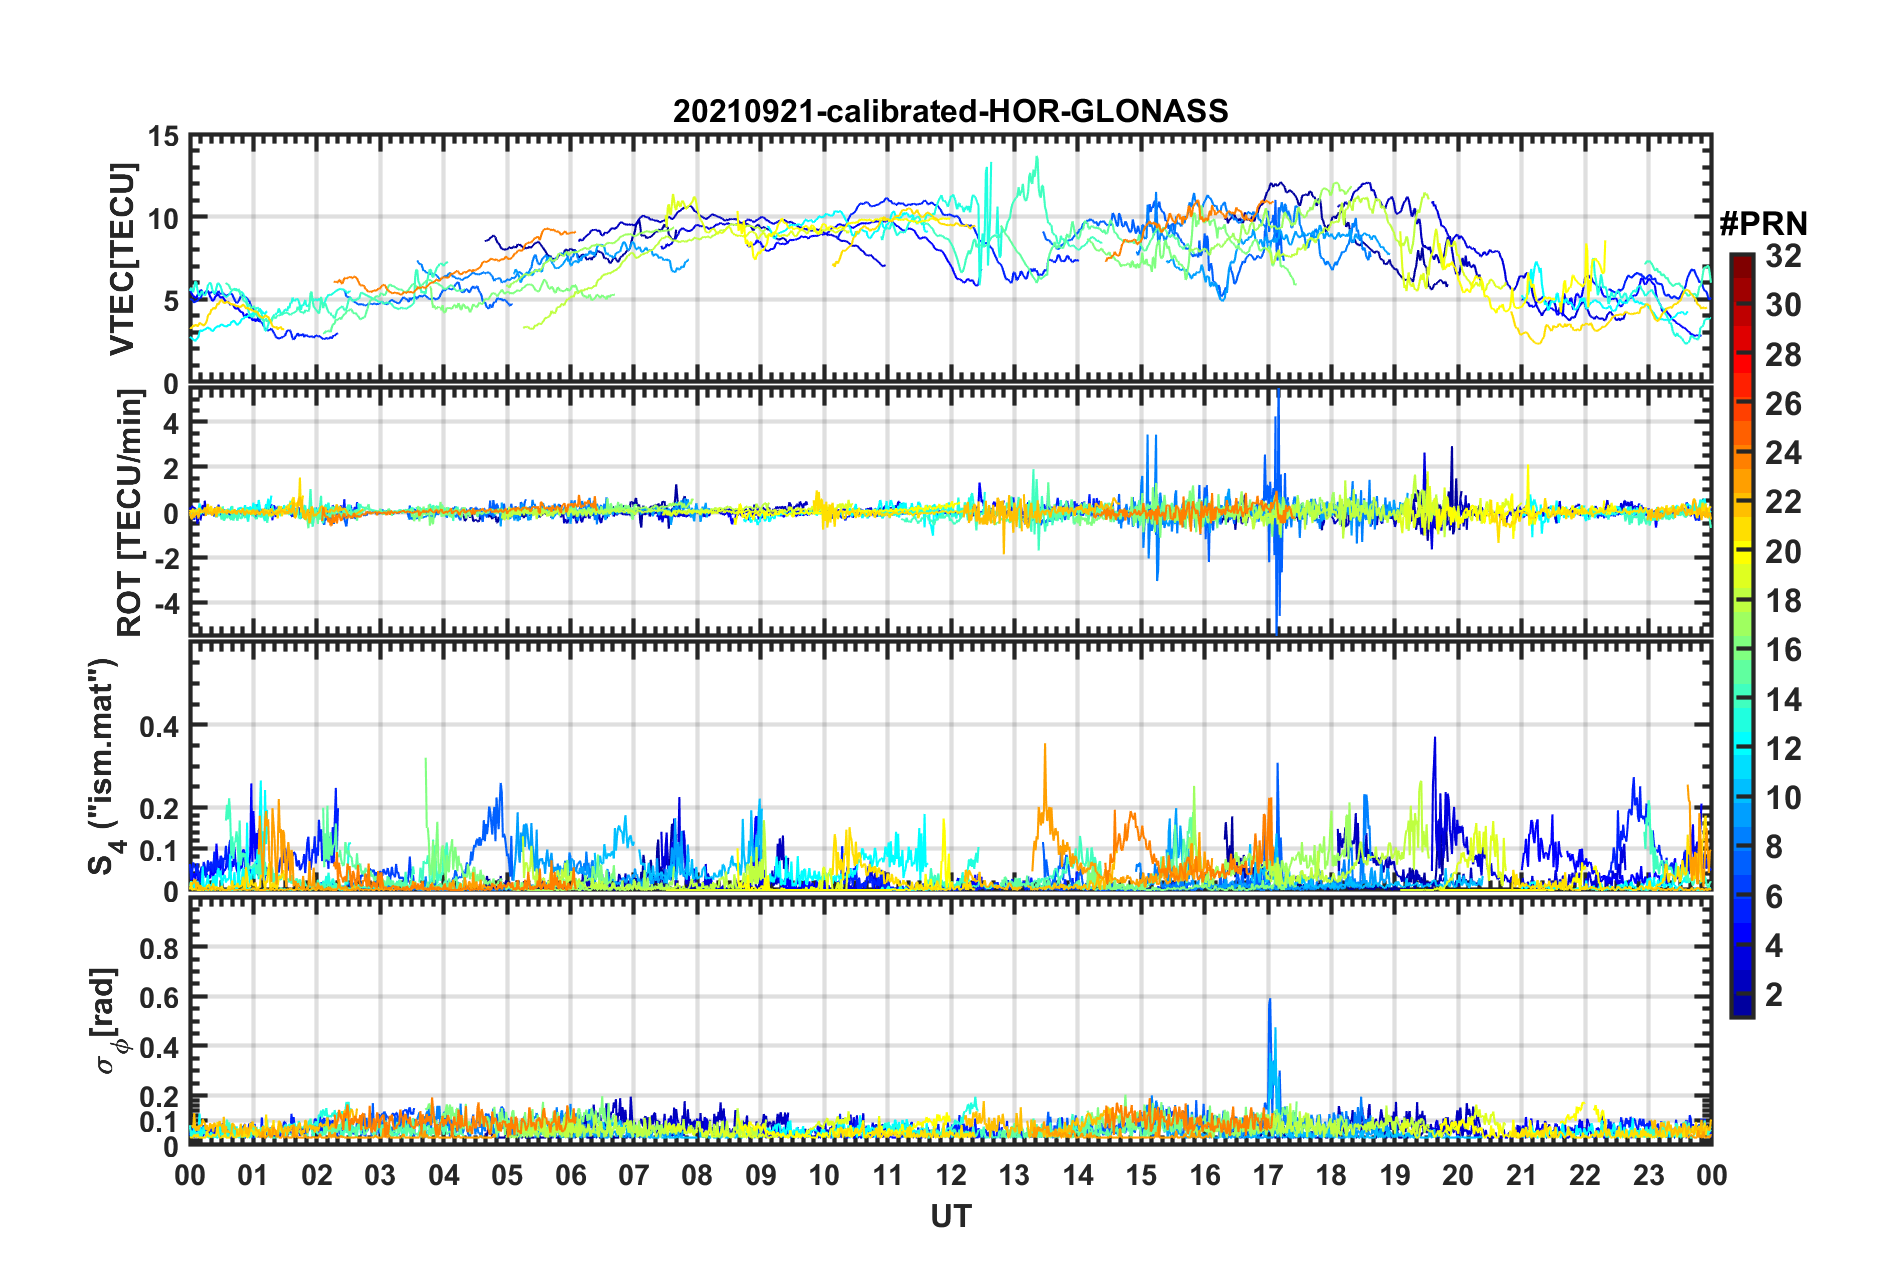Viewport: 1902px width, 1272px height.
Task: Select x-axis tick label 03
Action: tap(380, 1175)
